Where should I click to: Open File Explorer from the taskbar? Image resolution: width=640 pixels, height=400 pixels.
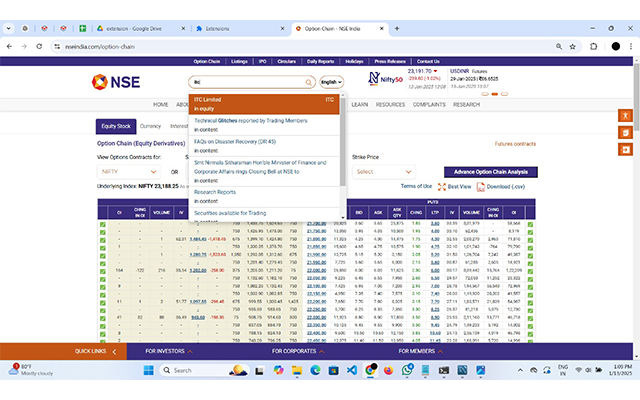click(x=297, y=370)
